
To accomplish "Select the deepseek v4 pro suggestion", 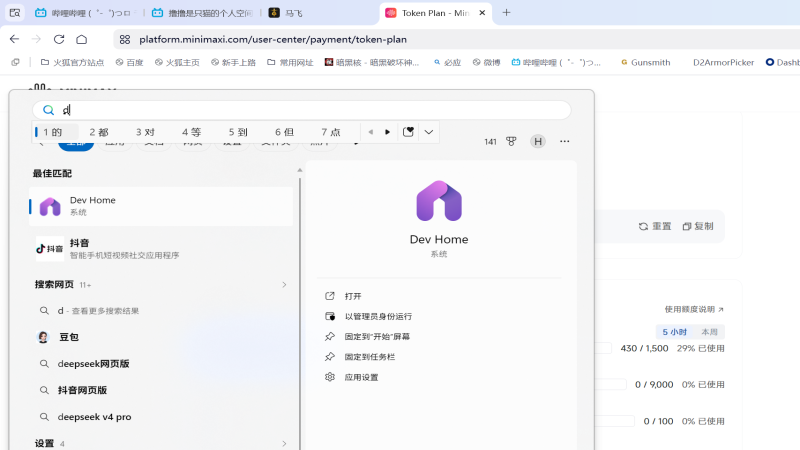I will 161,417.
